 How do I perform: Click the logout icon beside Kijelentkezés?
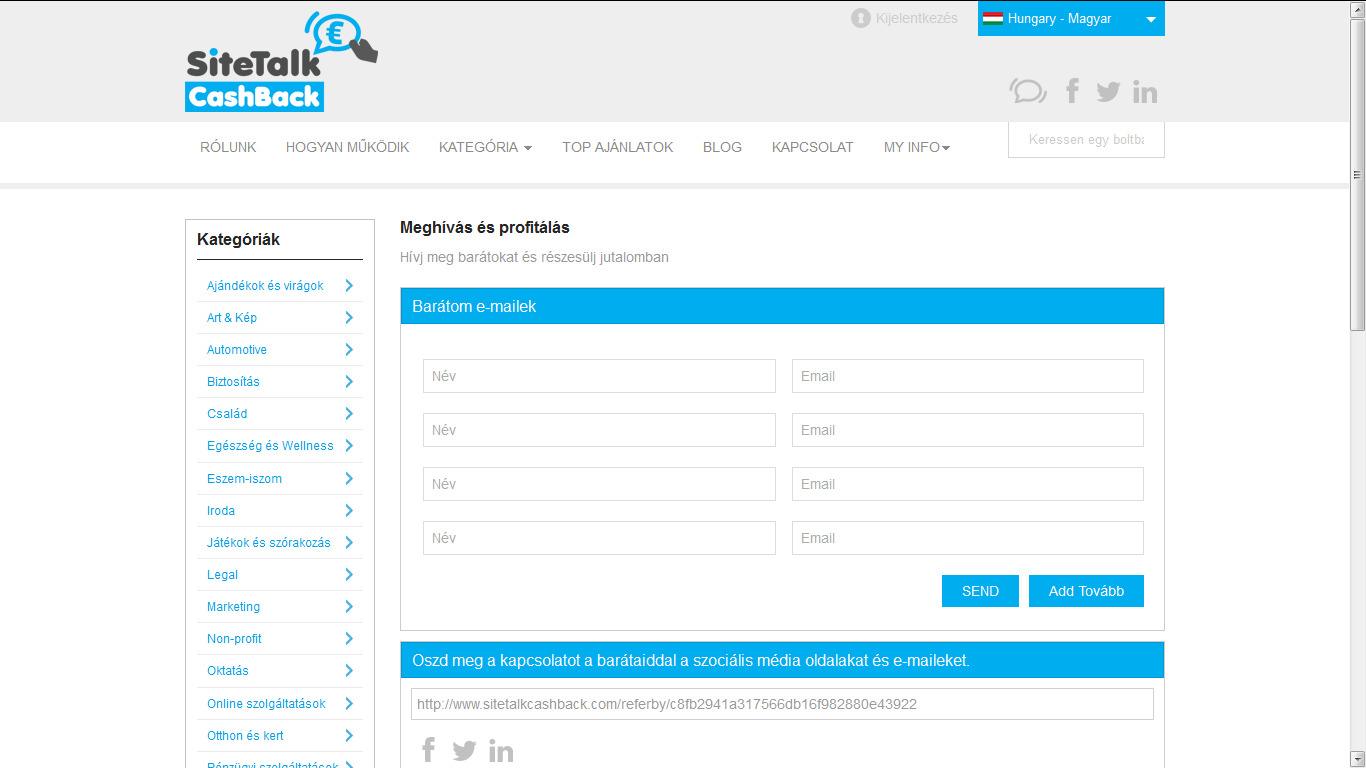point(860,18)
